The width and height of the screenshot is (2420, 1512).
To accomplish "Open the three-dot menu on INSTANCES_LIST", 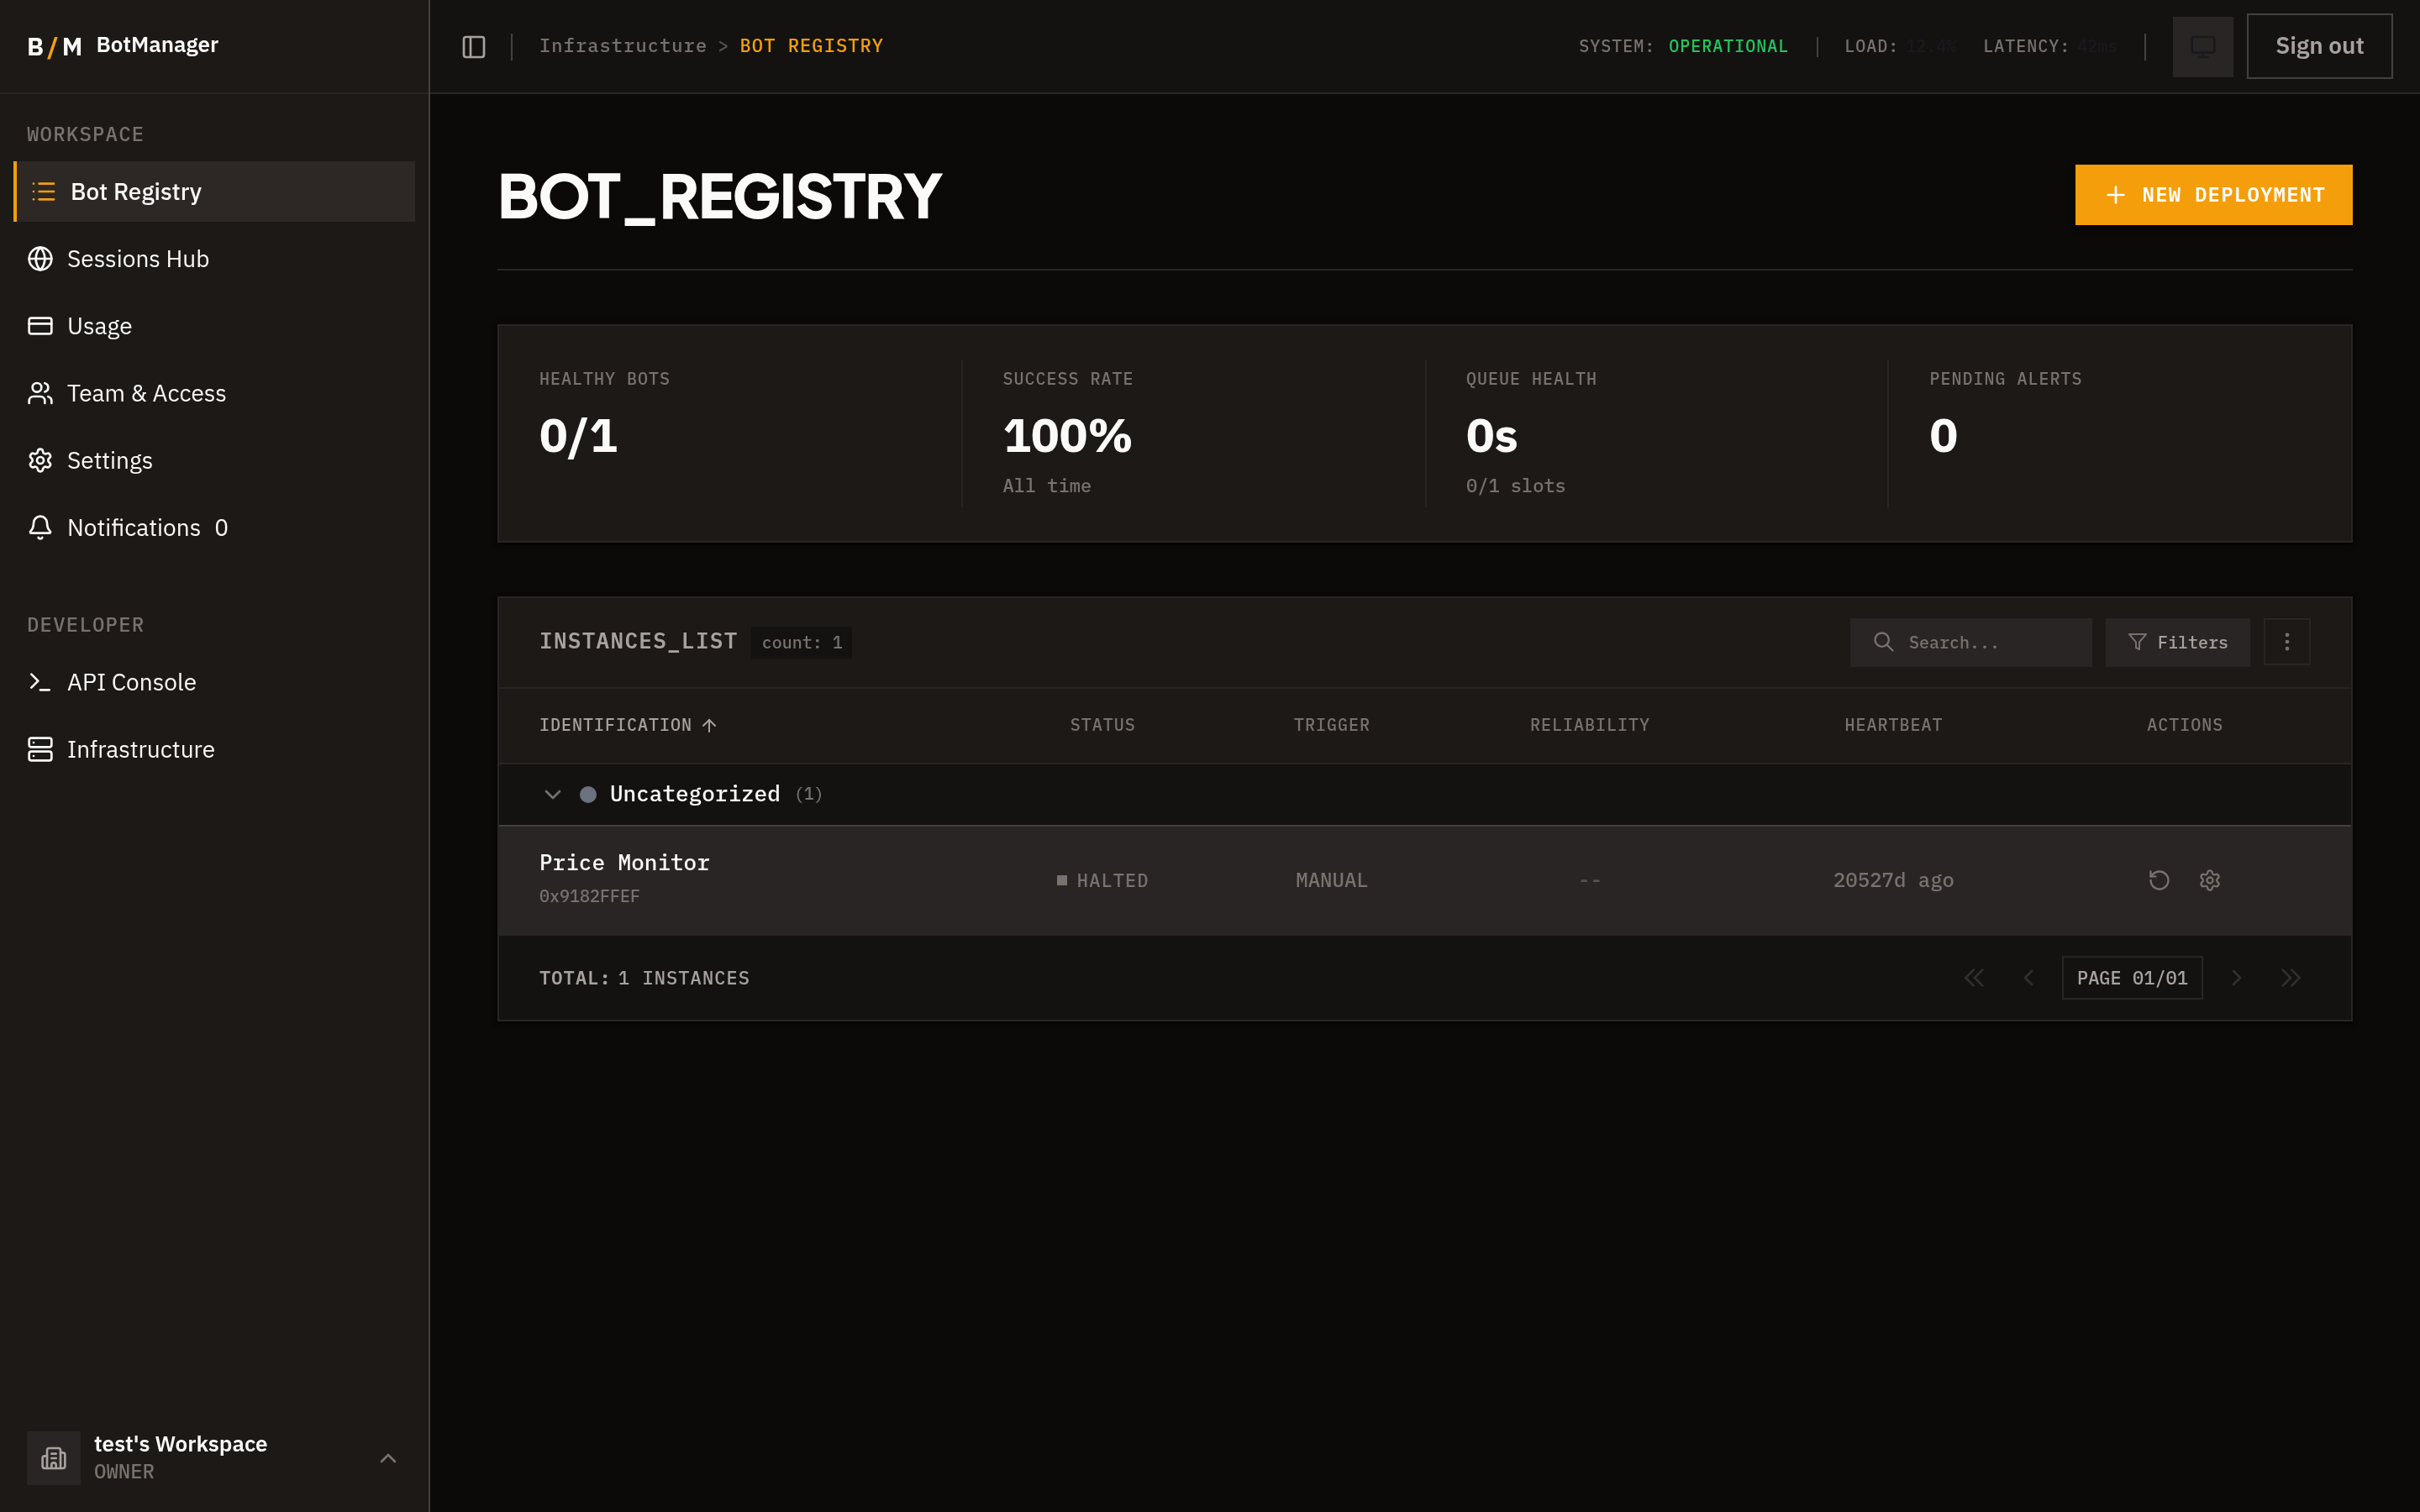I will (x=2287, y=641).
